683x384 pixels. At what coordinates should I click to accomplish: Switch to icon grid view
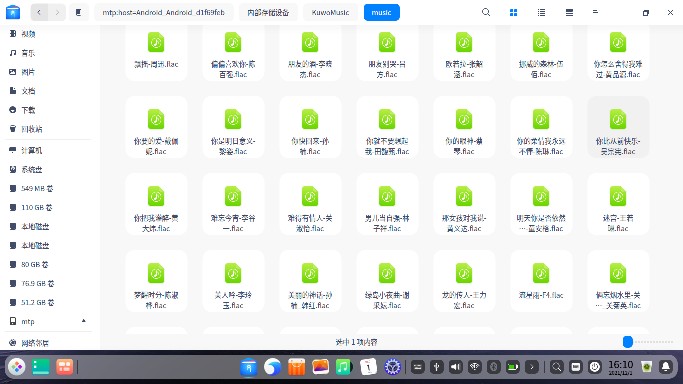point(514,13)
